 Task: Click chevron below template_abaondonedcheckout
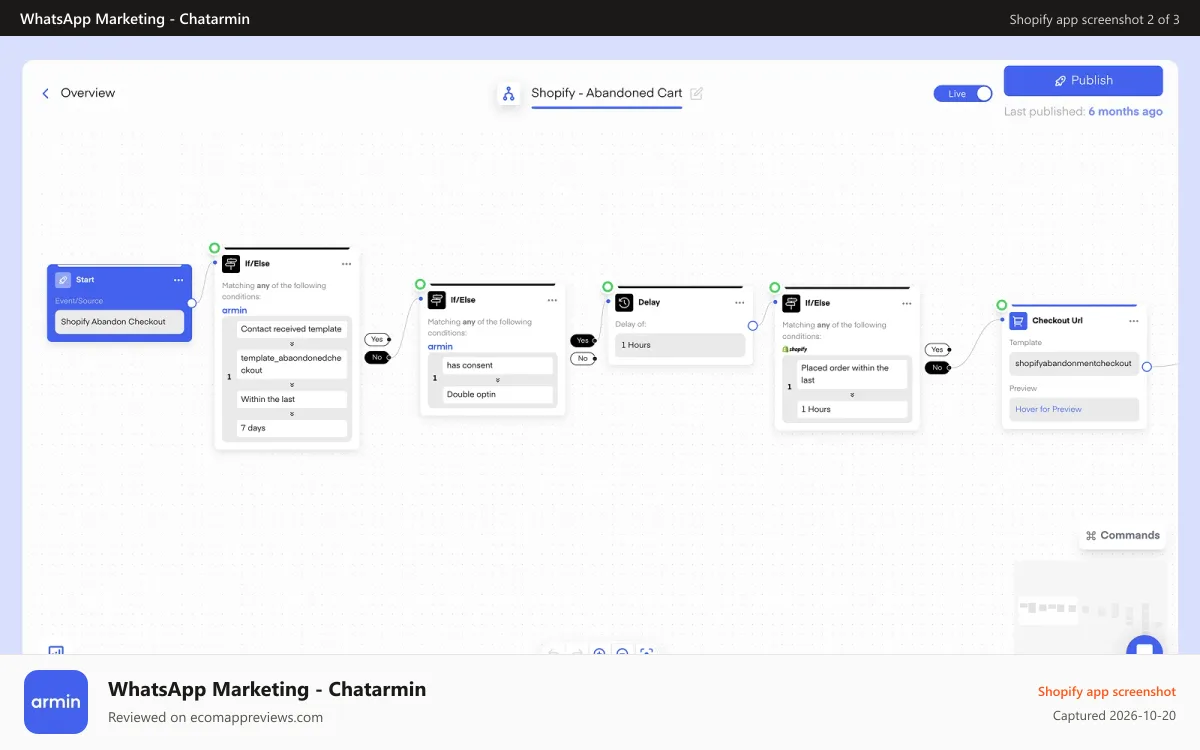pos(292,384)
